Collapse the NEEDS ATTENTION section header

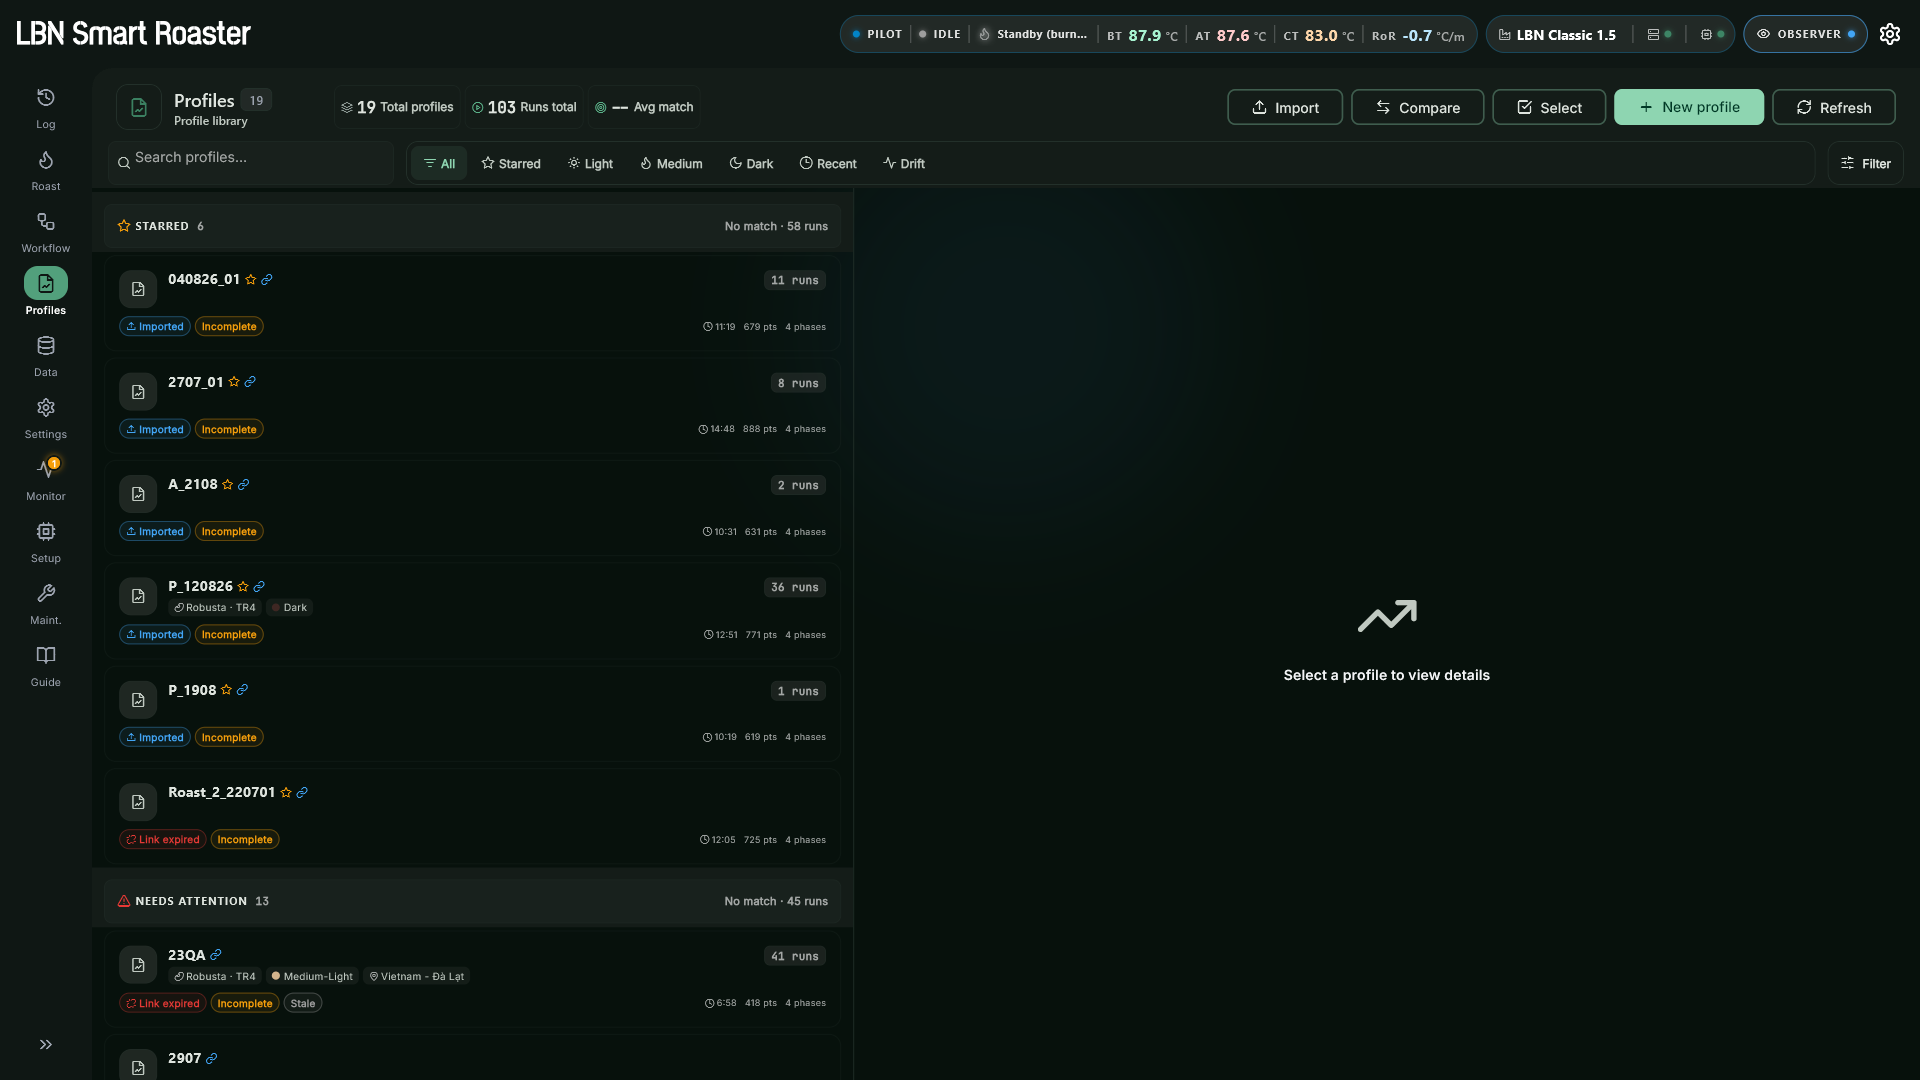click(472, 901)
